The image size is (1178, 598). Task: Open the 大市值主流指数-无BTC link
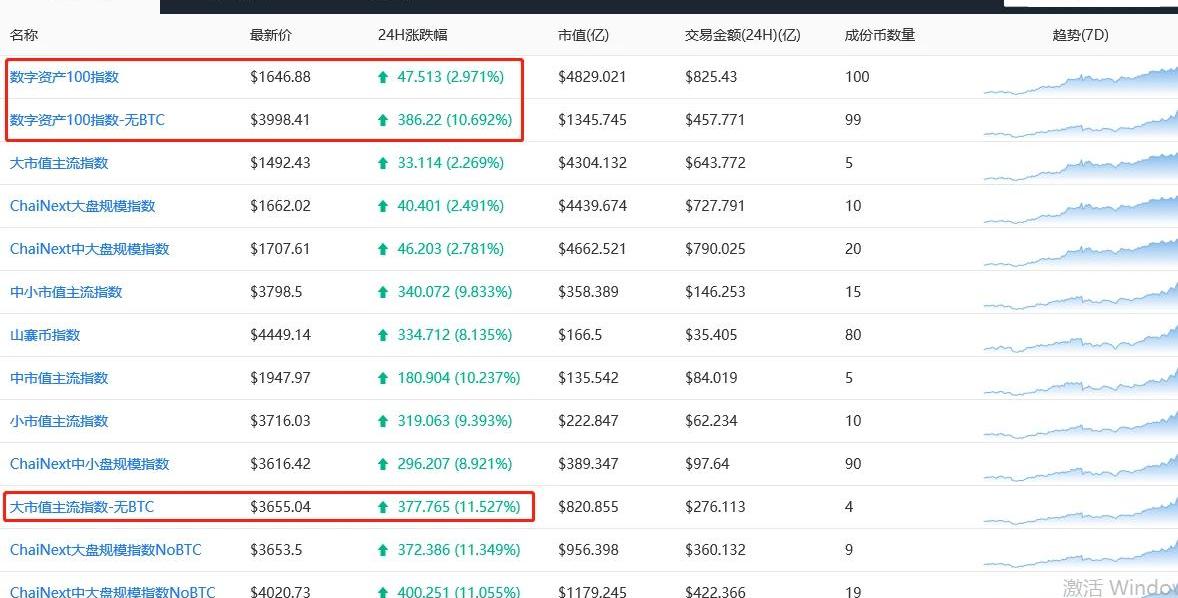(82, 507)
